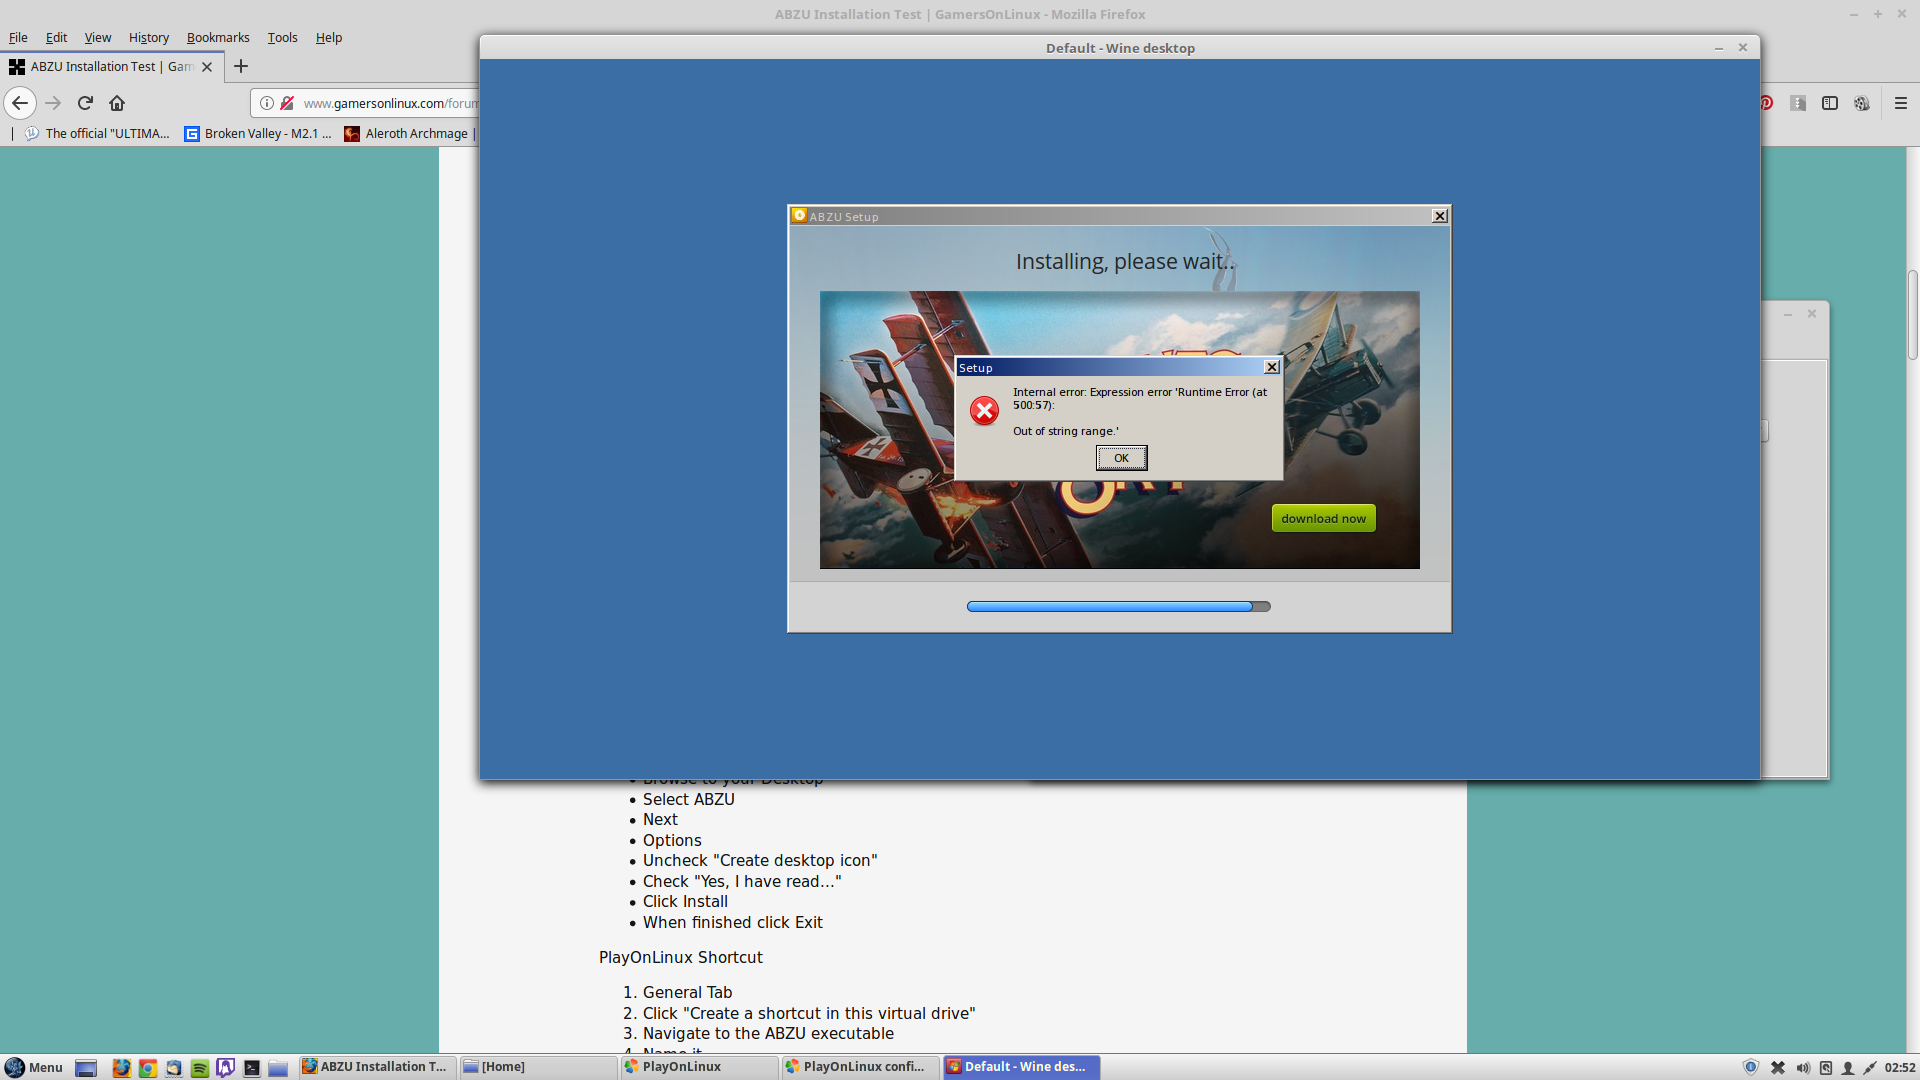Screen dimensions: 1920x1080
Task: Open the Firefox File menu
Action: [18, 37]
